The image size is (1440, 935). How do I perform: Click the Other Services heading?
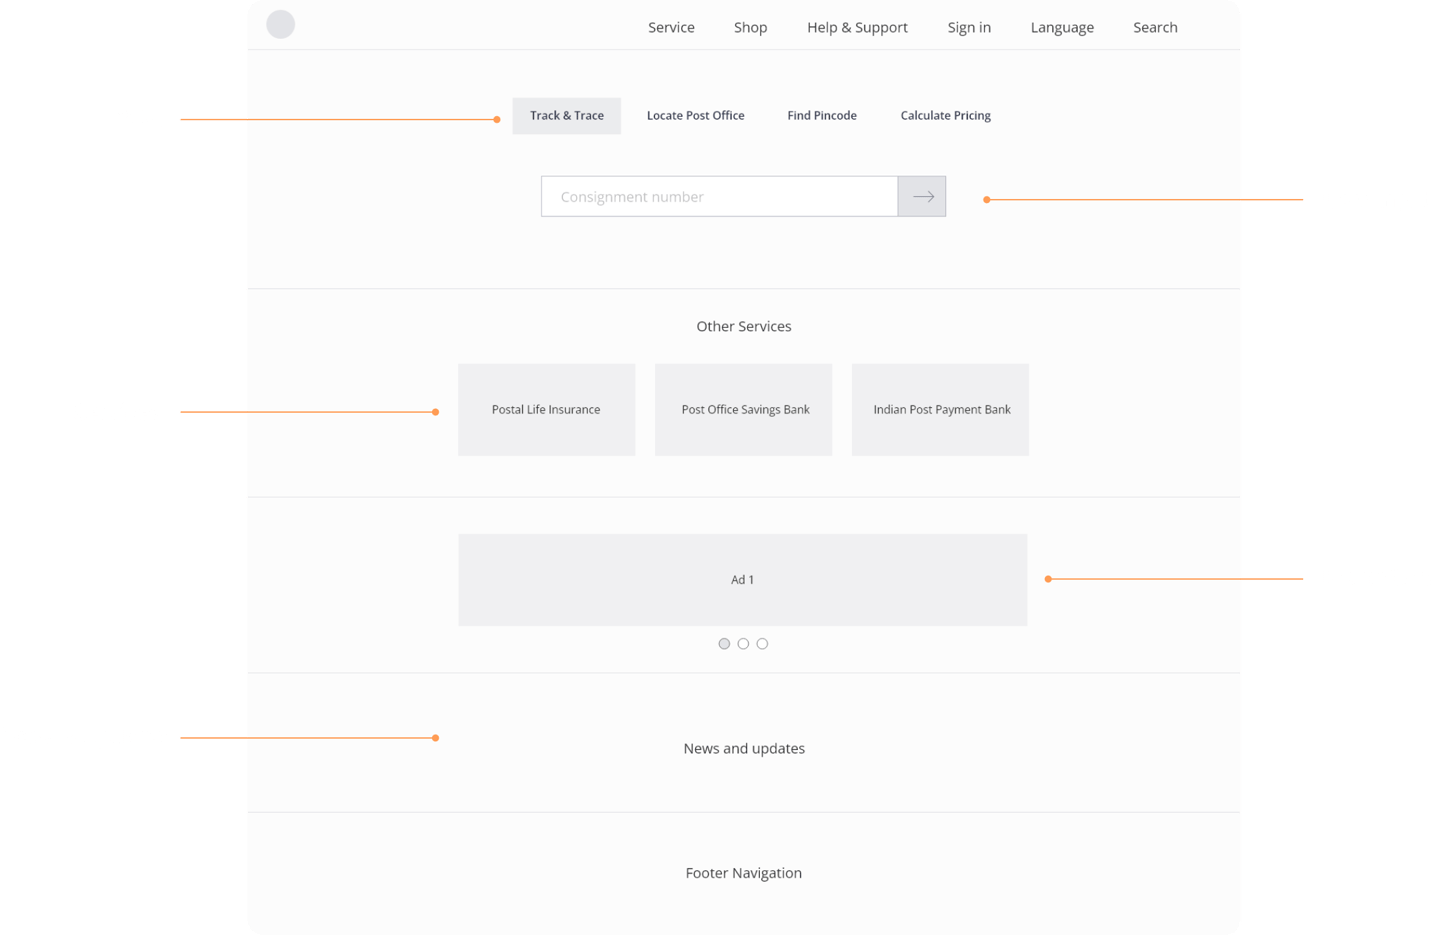click(x=744, y=326)
